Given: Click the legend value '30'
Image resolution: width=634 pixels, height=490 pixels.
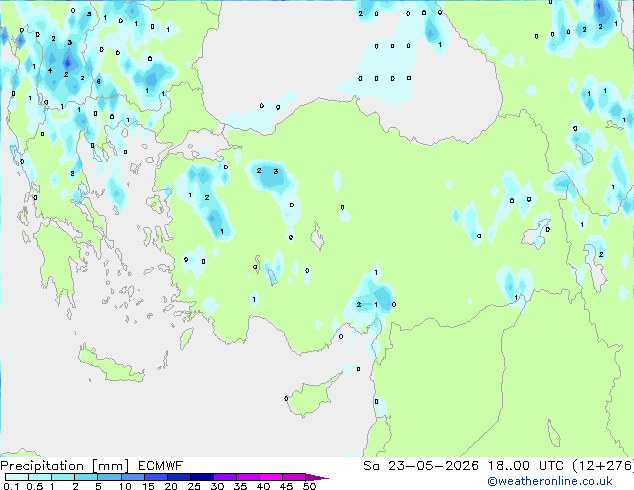Looking at the screenshot, I should (x=217, y=486).
